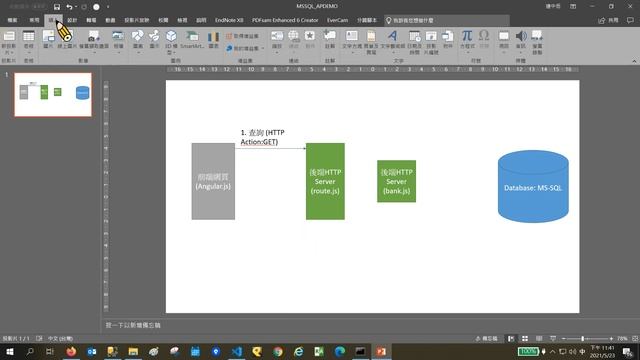
Task: Click the Slide Number icon
Action: 431,36
